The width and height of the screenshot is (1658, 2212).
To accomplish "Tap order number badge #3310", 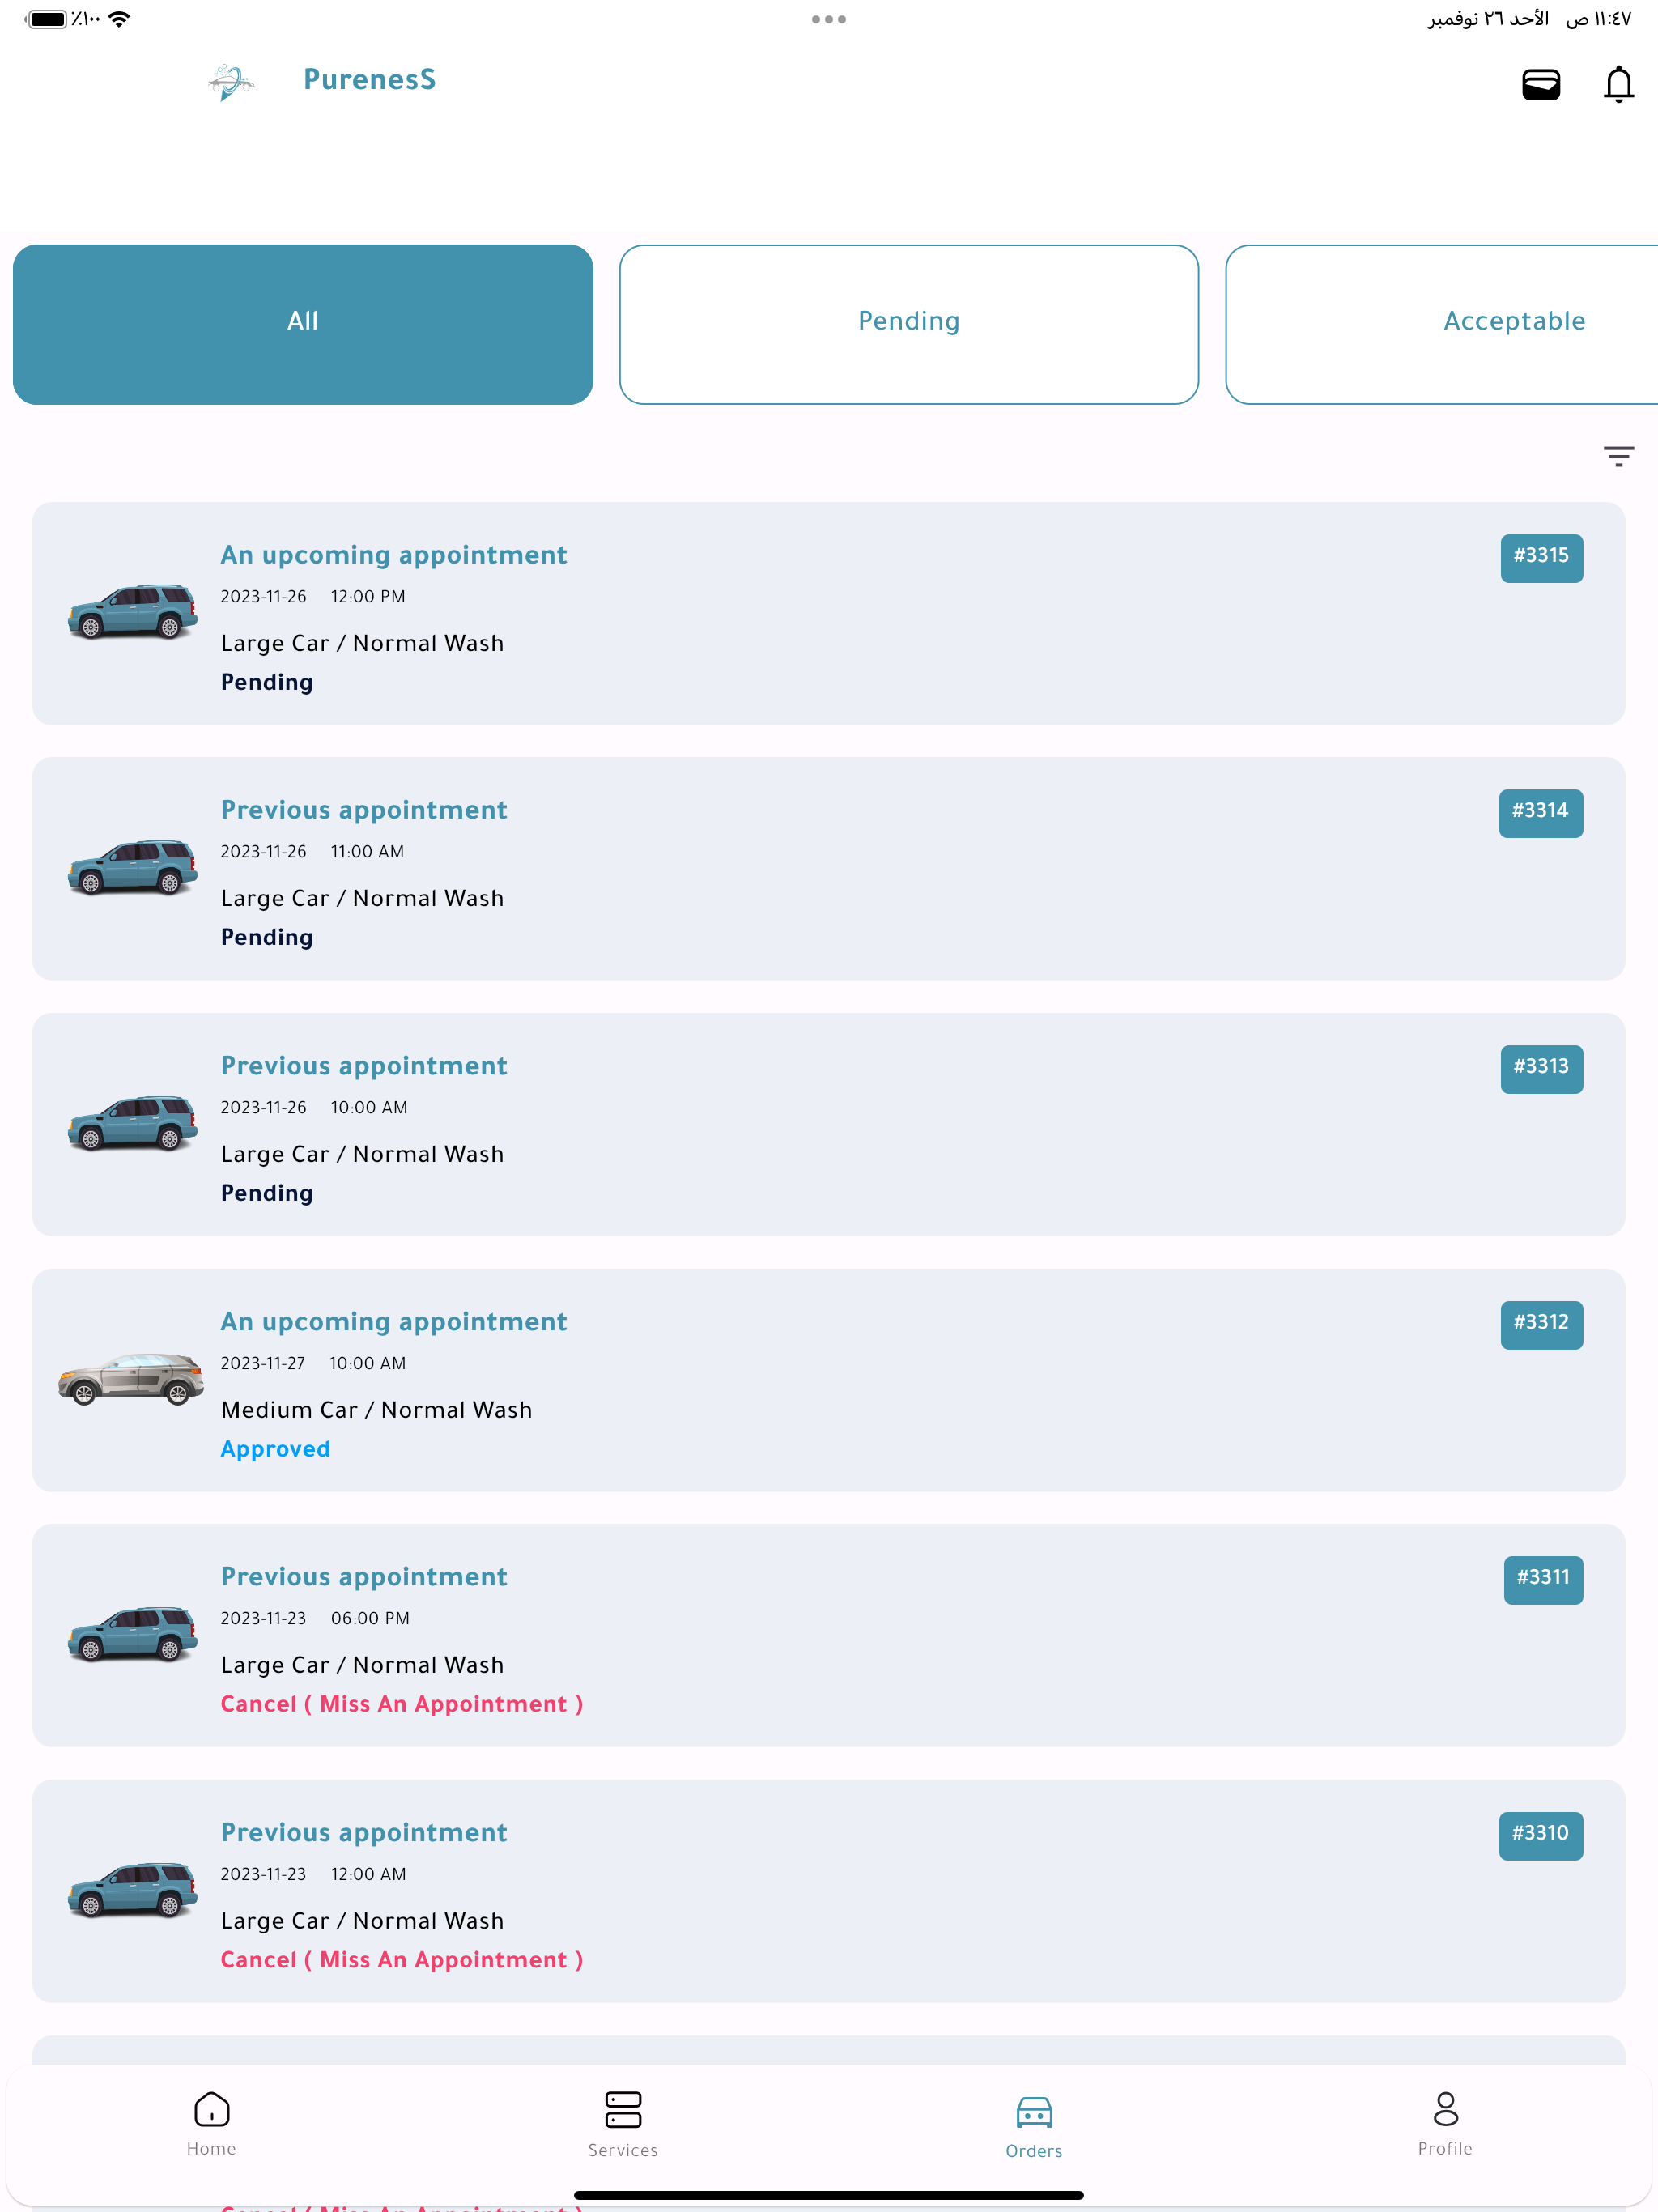I will pyautogui.click(x=1540, y=1835).
